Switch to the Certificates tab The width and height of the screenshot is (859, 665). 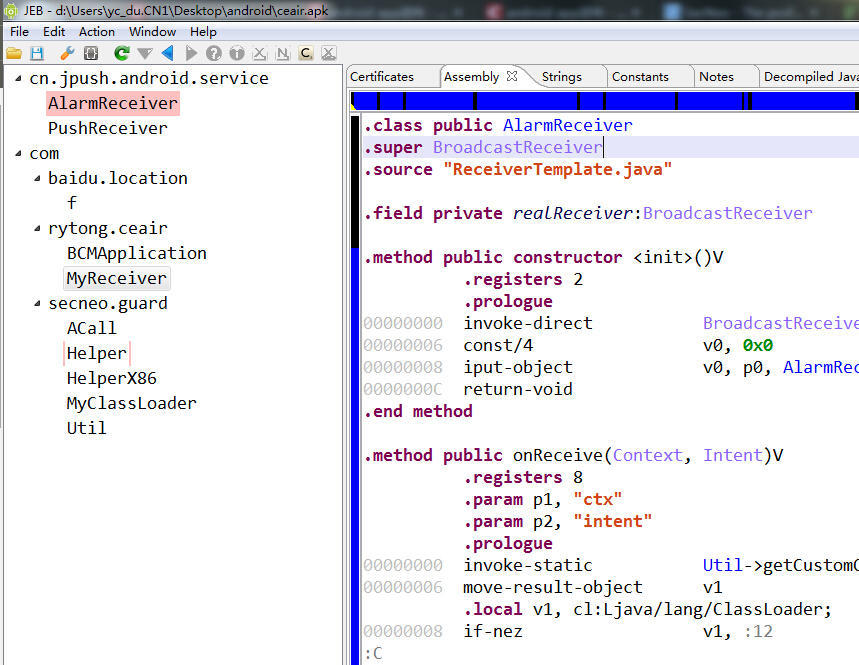382,77
